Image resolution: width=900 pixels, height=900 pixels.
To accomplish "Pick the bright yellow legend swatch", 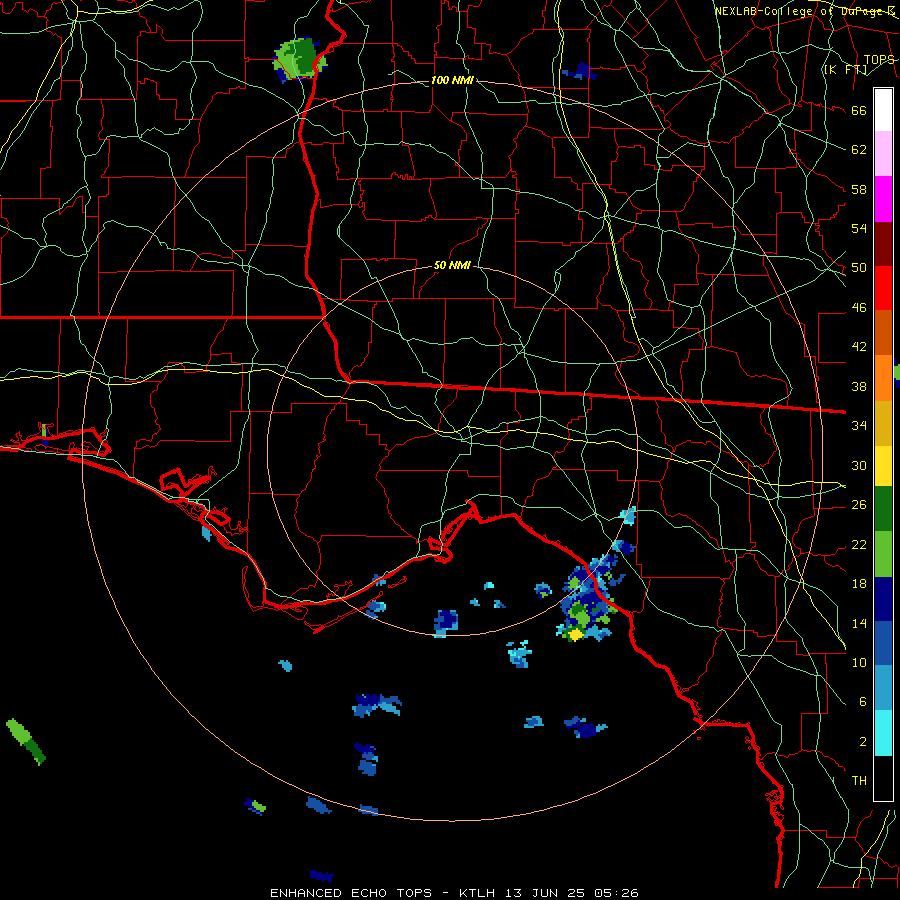I will tap(883, 466).
